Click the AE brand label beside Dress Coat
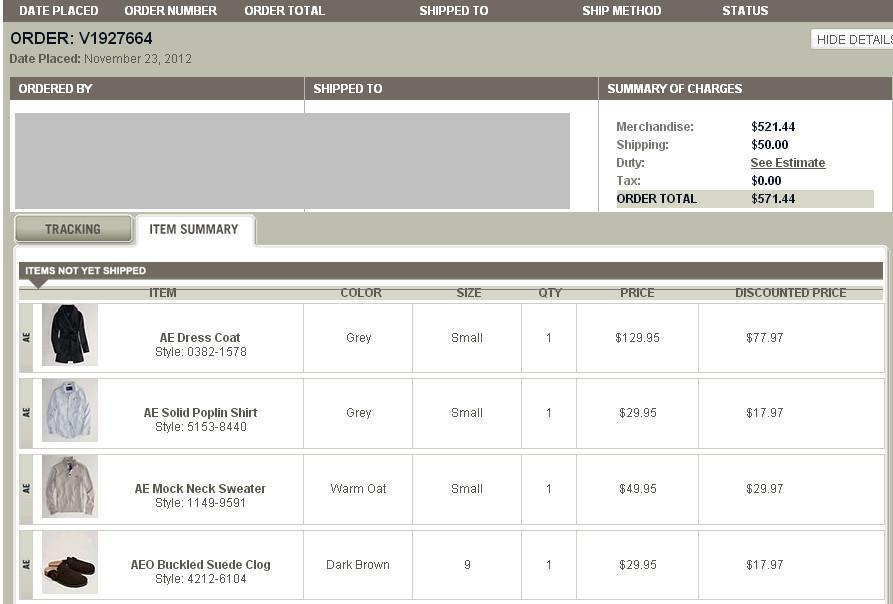This screenshot has width=893, height=604. point(26,338)
